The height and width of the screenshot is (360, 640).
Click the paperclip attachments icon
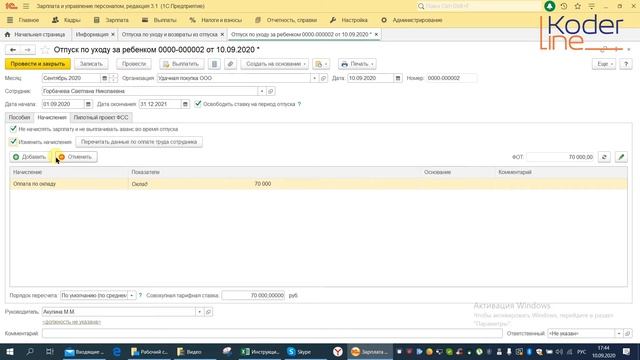(230, 64)
